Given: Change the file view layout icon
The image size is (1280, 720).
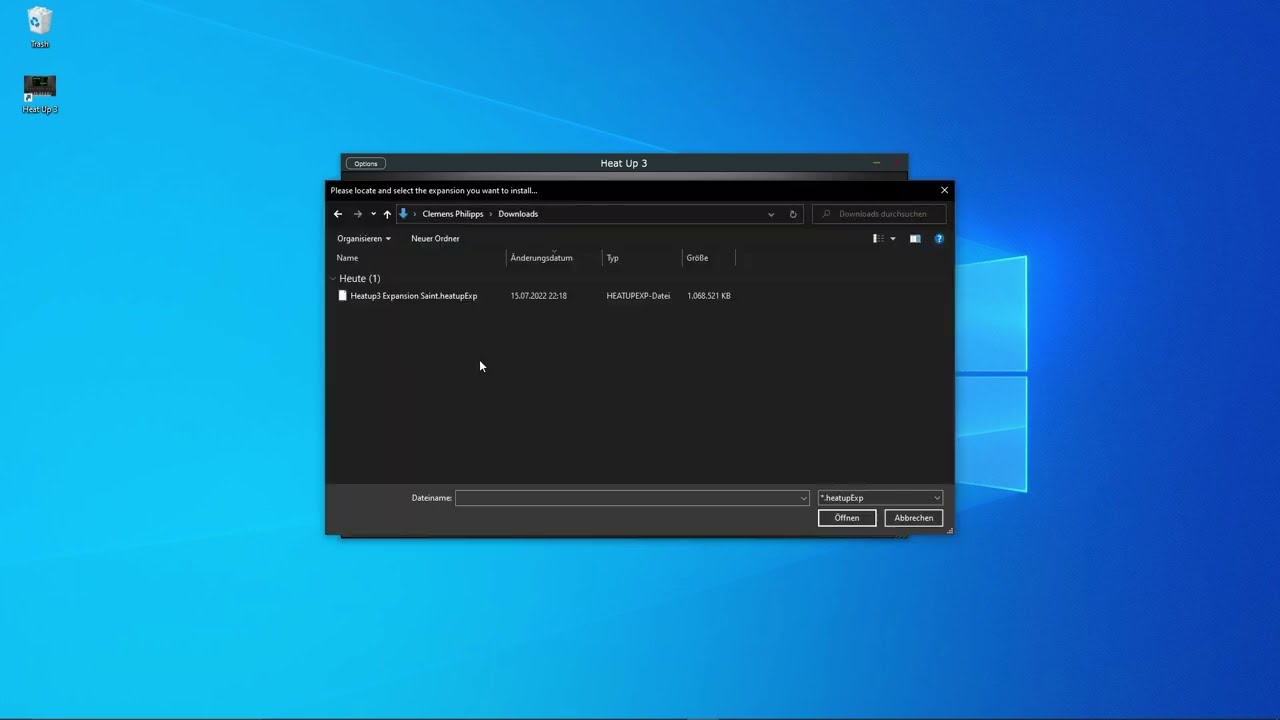Looking at the screenshot, I should click(878, 239).
